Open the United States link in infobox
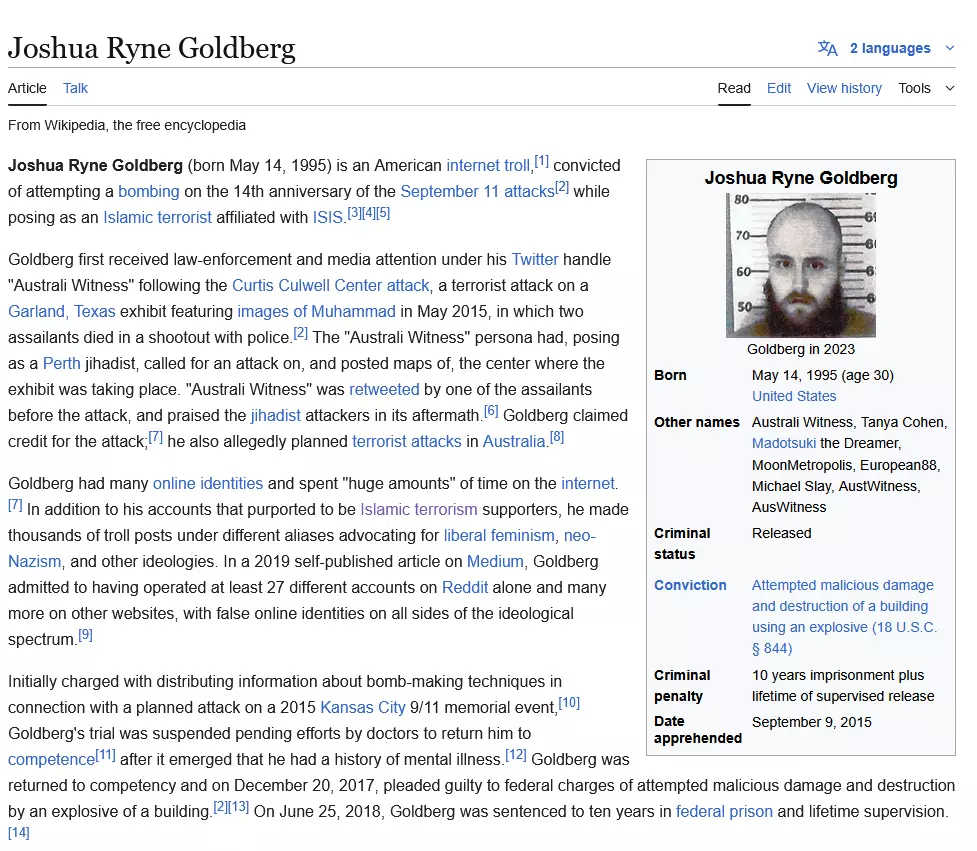977x851 pixels. click(794, 396)
